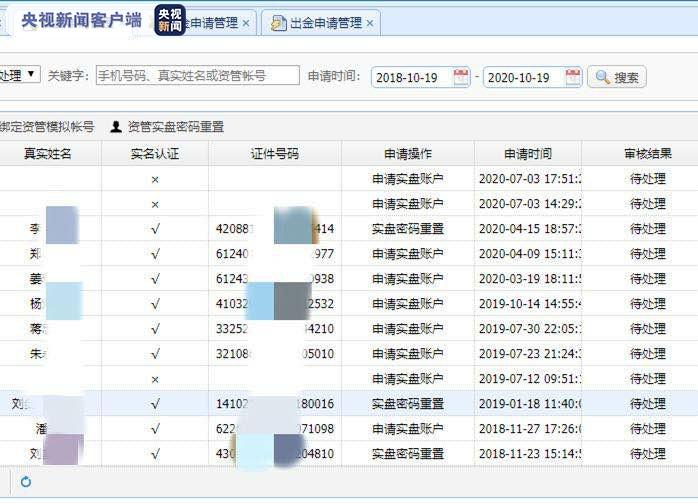Switch to the 申请管理 tab

pyautogui.click(x=213, y=23)
